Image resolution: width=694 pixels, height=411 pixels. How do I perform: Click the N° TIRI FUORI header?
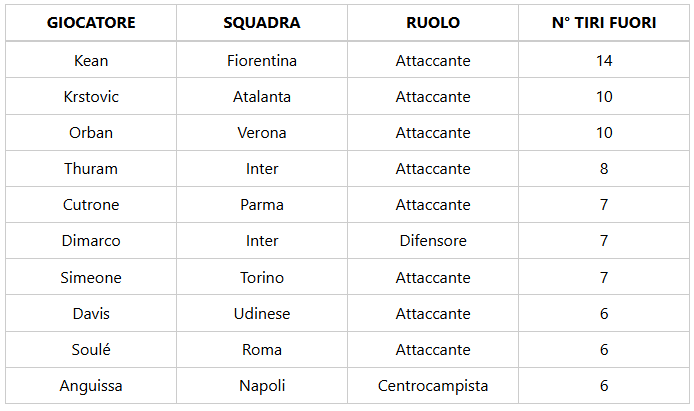[604, 23]
